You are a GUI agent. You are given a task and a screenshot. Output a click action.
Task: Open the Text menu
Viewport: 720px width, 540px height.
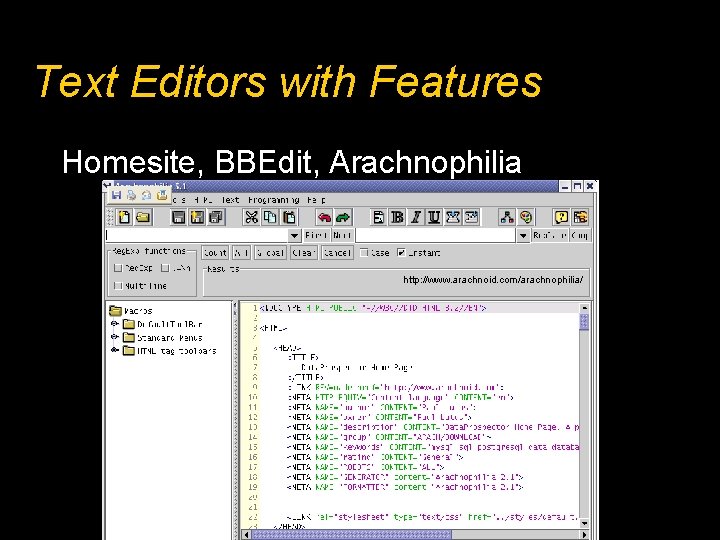230,200
